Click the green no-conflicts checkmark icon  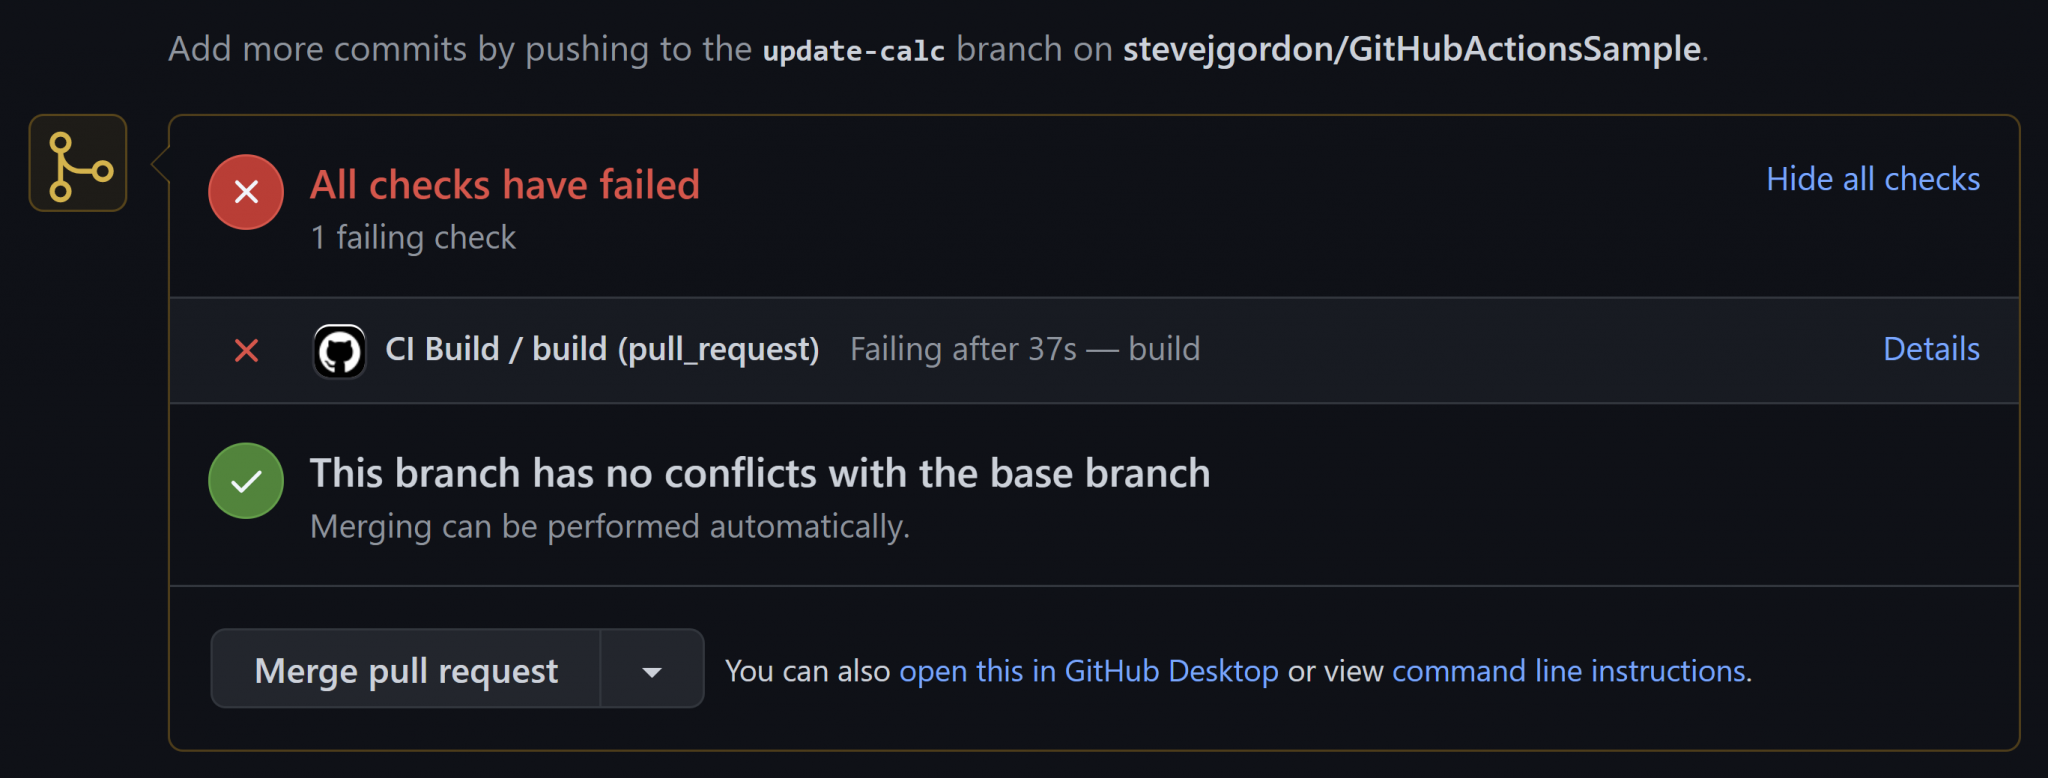click(x=246, y=481)
